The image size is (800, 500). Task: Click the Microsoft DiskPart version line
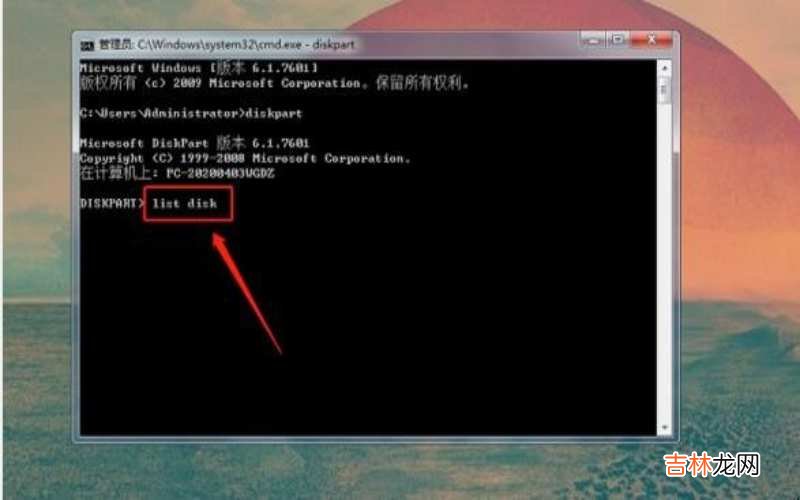coord(195,143)
